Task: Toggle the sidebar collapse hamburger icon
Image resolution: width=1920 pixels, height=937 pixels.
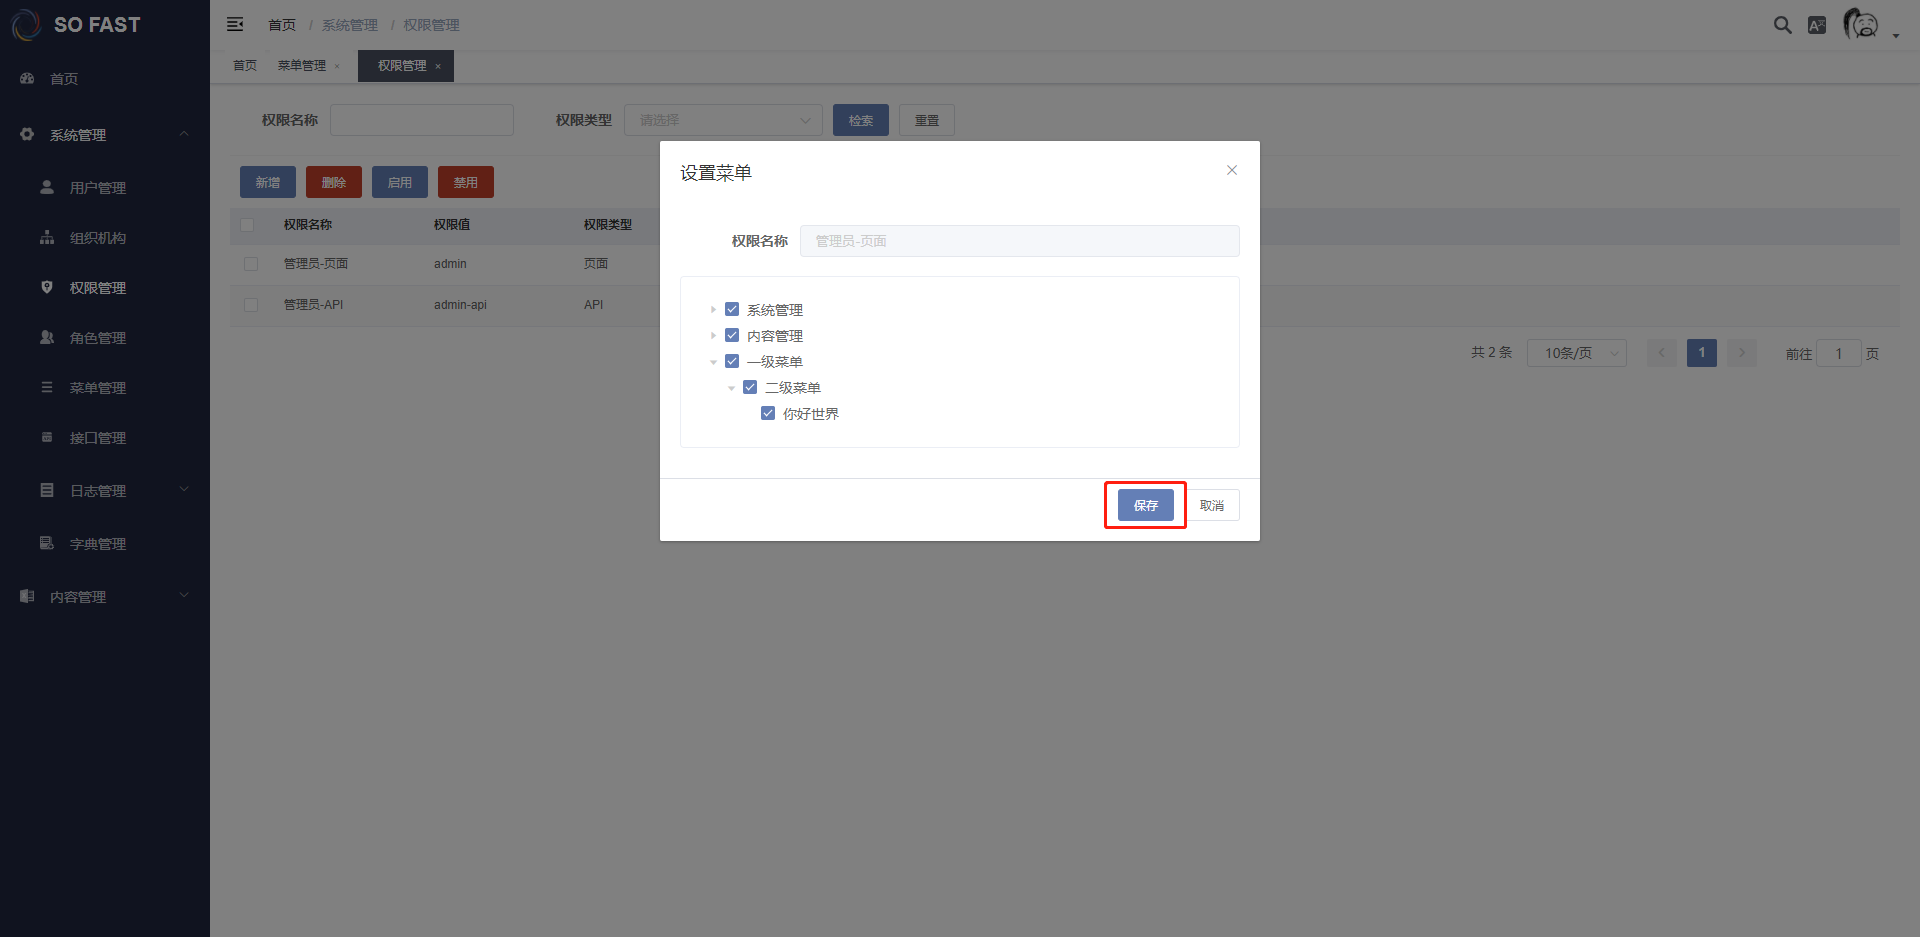Action: [x=235, y=24]
